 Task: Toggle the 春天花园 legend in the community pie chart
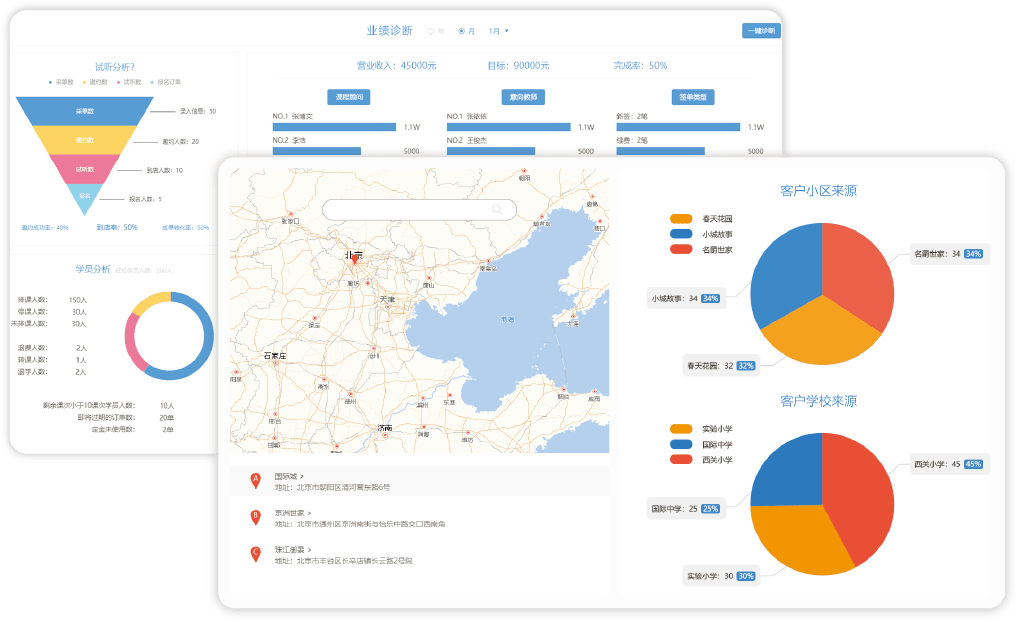tap(681, 218)
